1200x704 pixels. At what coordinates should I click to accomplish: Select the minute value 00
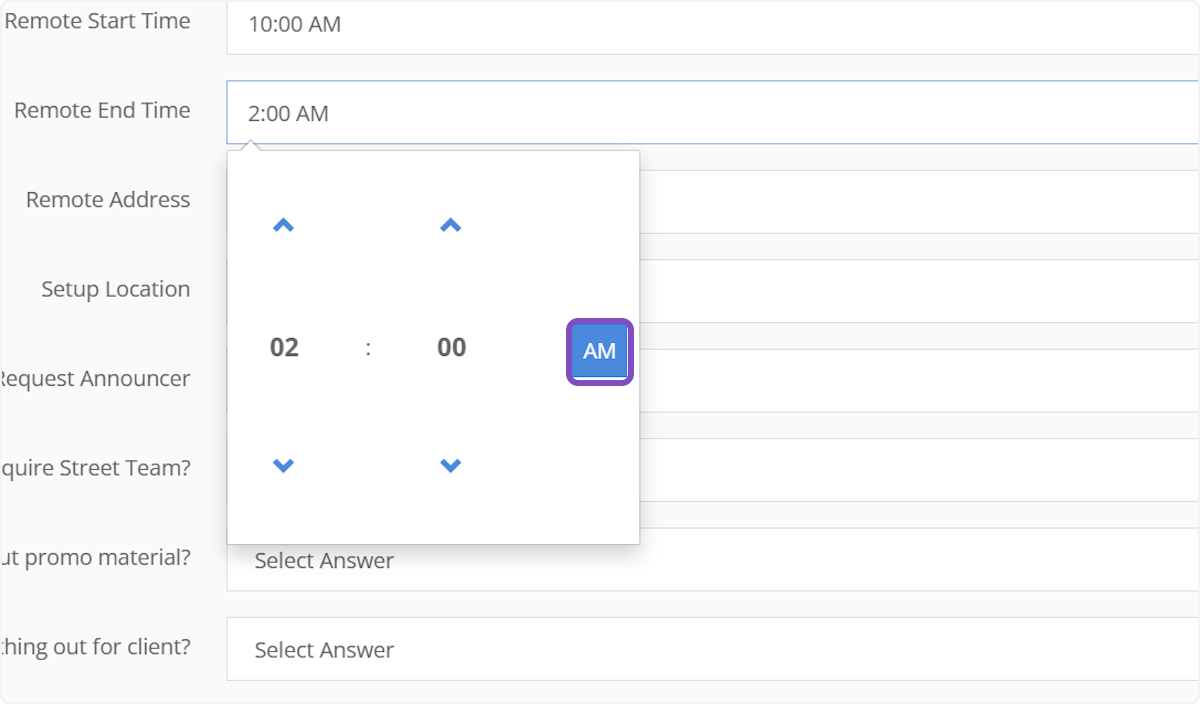pos(452,347)
